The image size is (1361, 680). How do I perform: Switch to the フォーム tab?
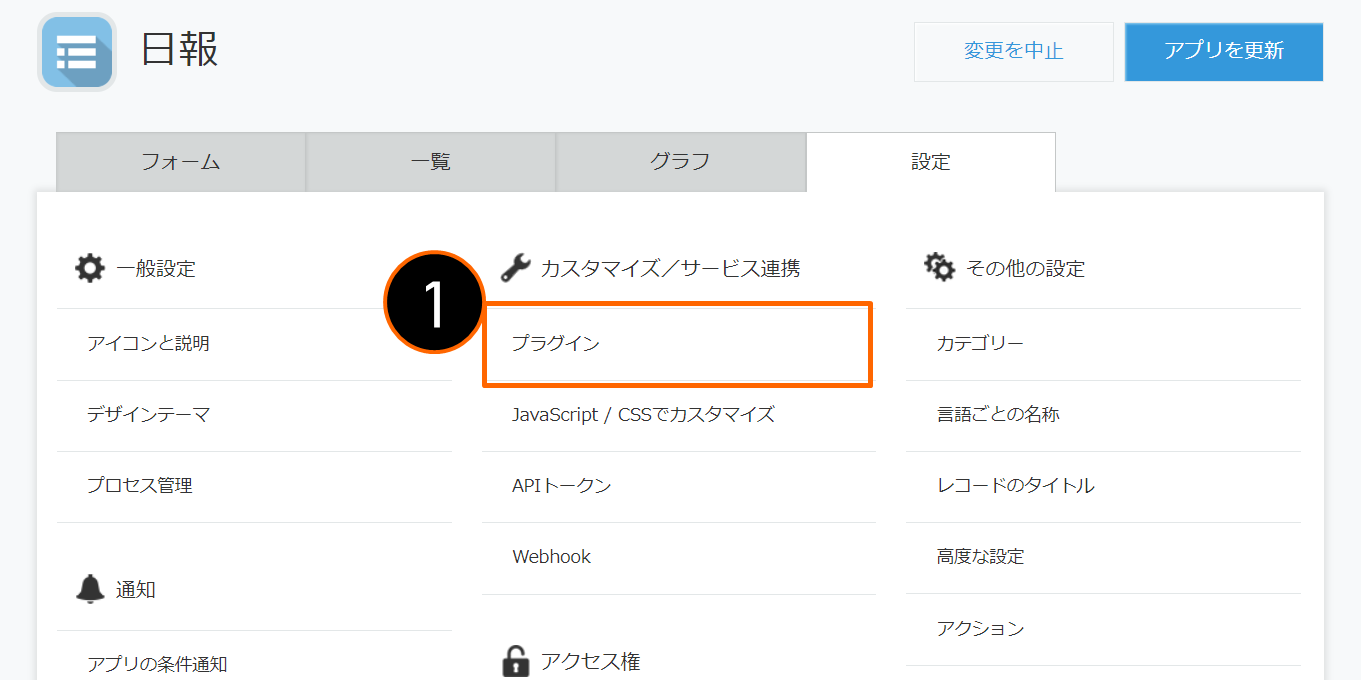pyautogui.click(x=181, y=162)
